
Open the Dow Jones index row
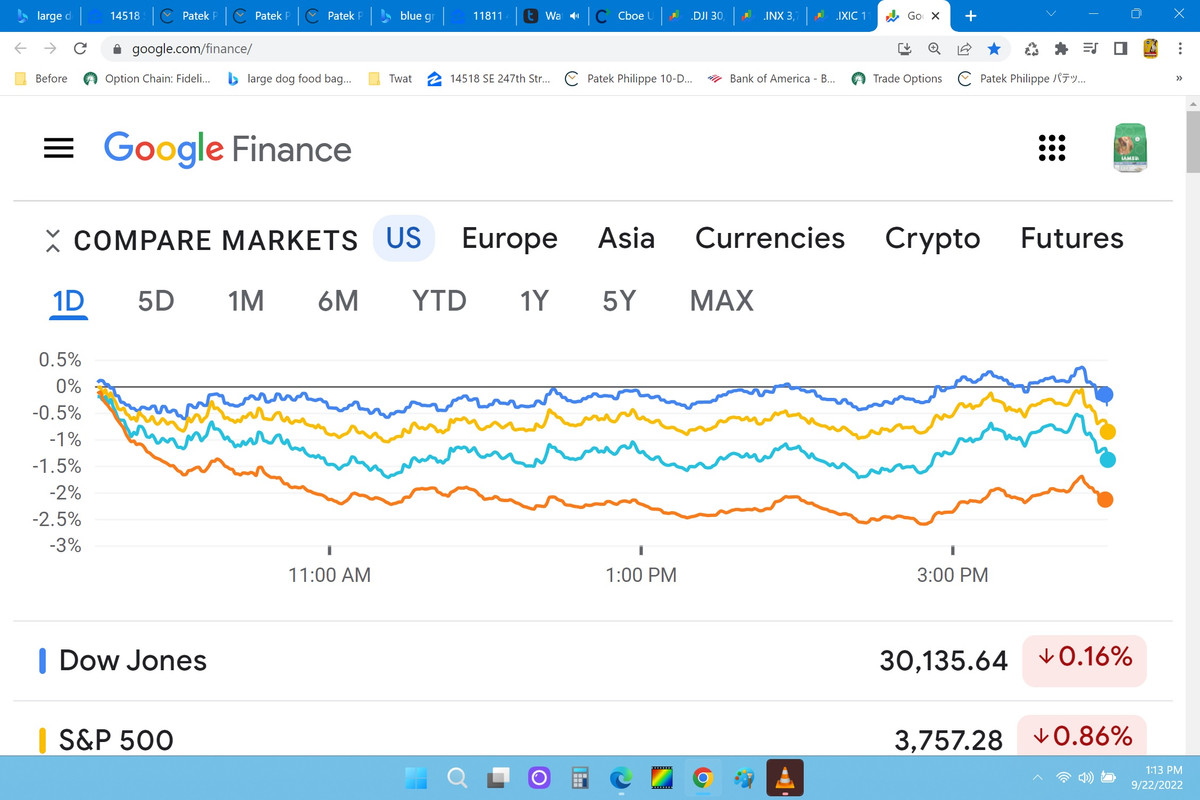point(592,660)
